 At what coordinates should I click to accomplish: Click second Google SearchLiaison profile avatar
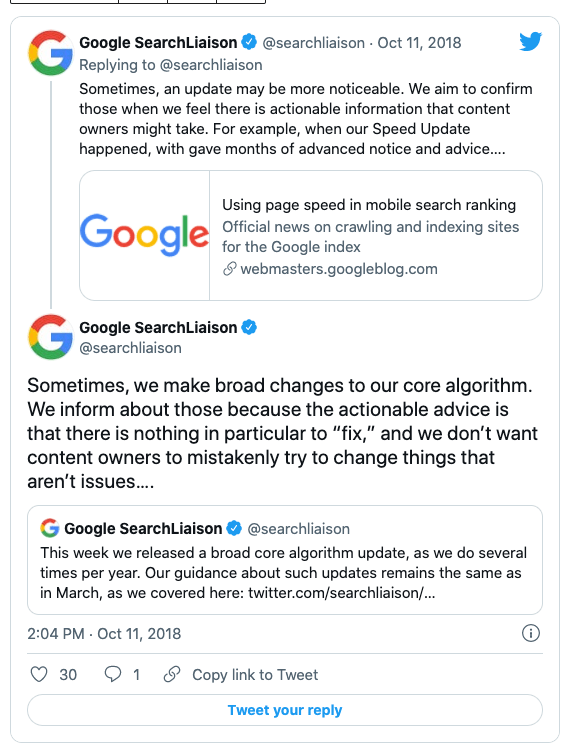50,337
